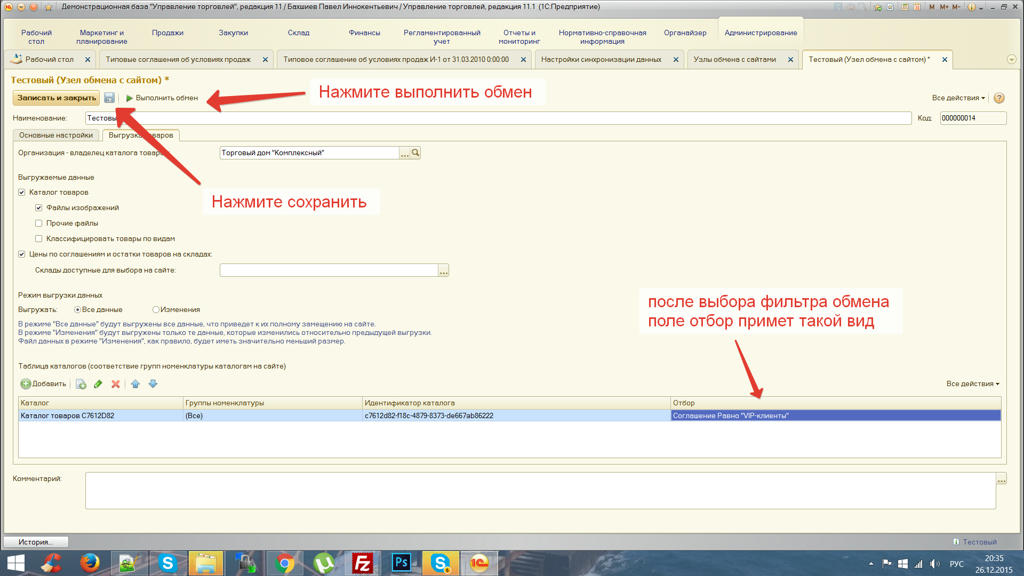Viewport: 1024px width, 576px height.
Task: Click the favorites star in the title bar
Action: [48, 7]
